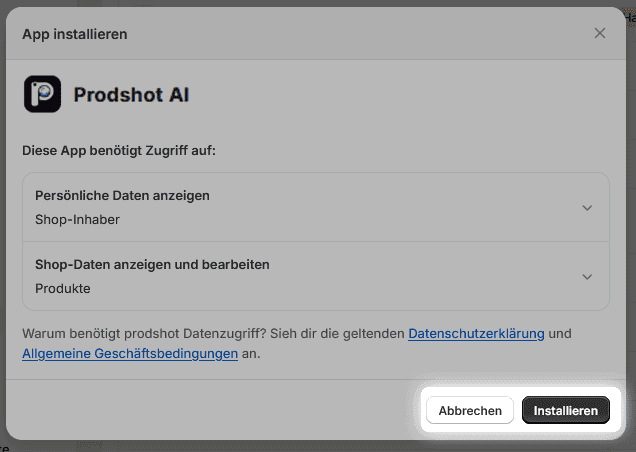The width and height of the screenshot is (636, 452).
Task: Click the App installieren dialog title
Action: [x=74, y=34]
